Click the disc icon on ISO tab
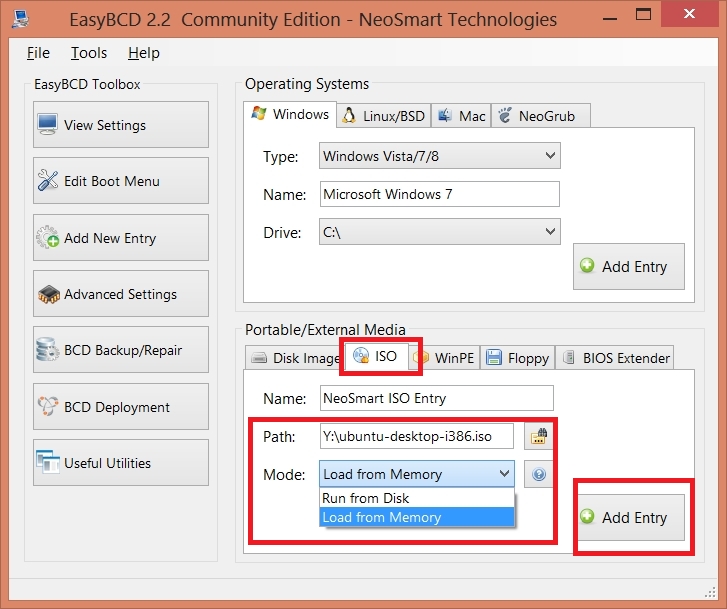The image size is (727, 609). coord(361,356)
